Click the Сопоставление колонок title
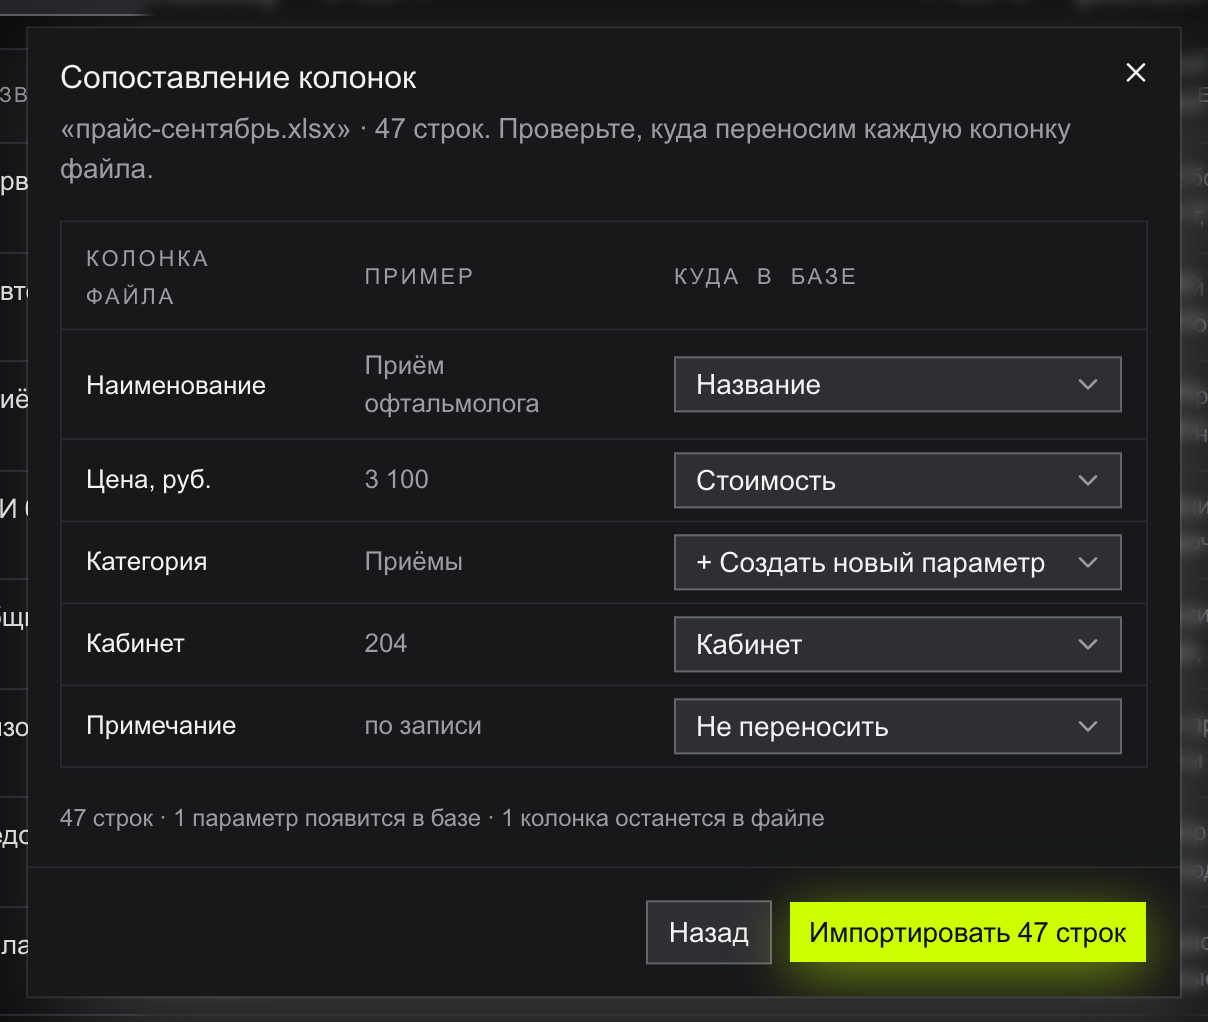The height and width of the screenshot is (1022, 1208). coord(238,77)
